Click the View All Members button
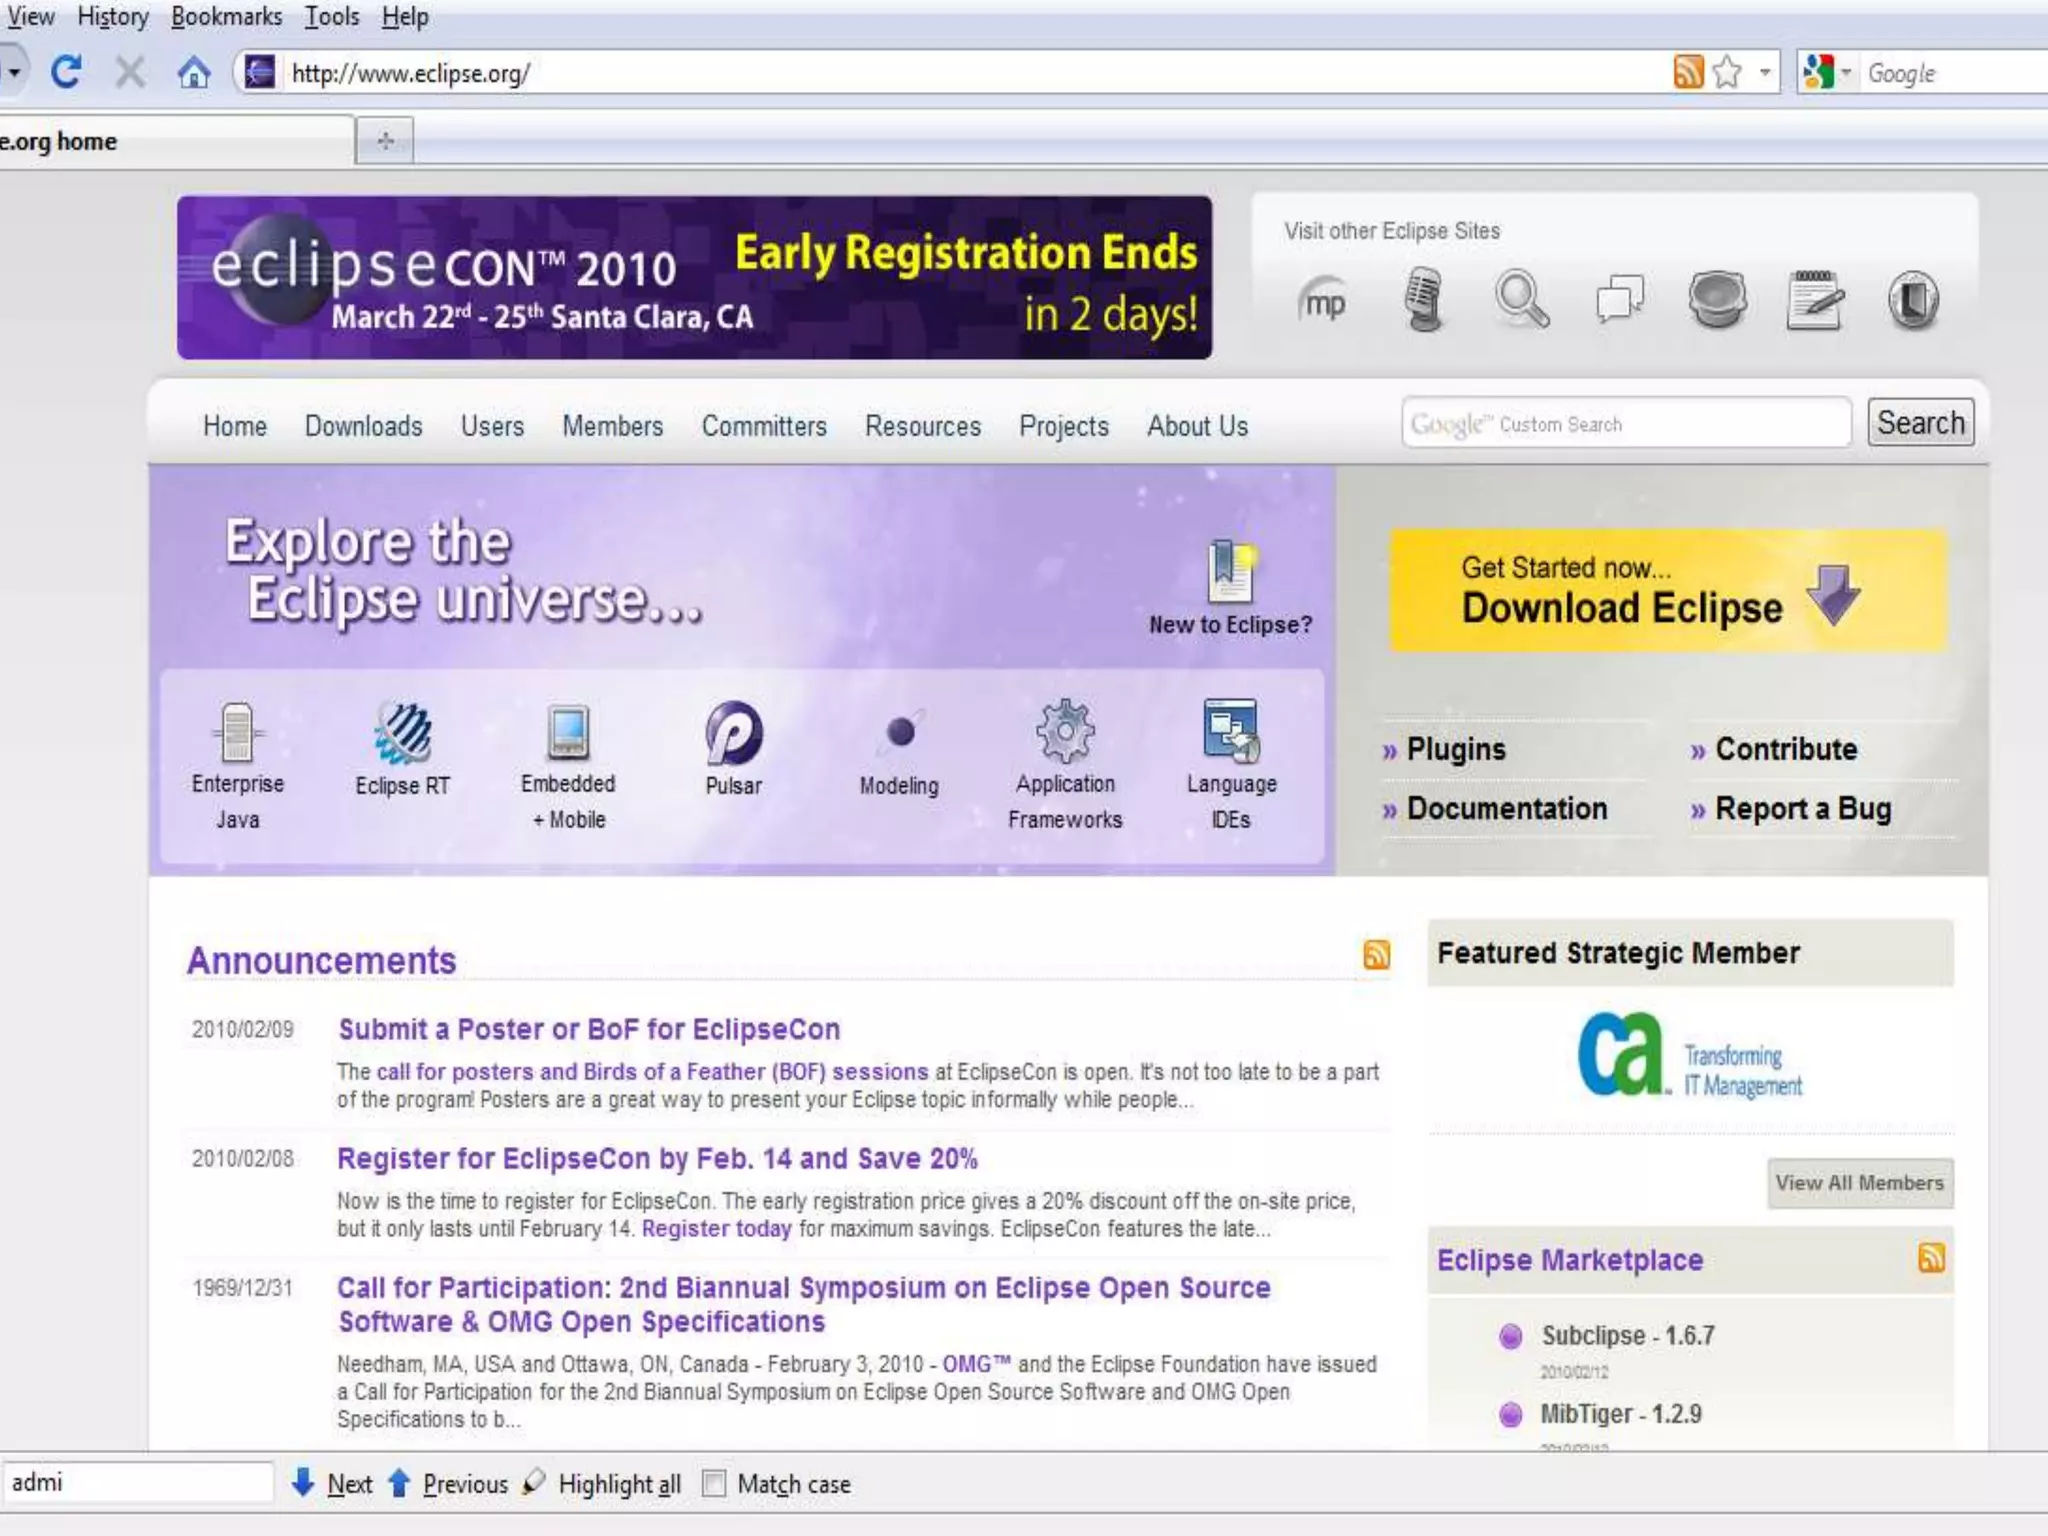Image resolution: width=2048 pixels, height=1536 pixels. [1859, 1183]
